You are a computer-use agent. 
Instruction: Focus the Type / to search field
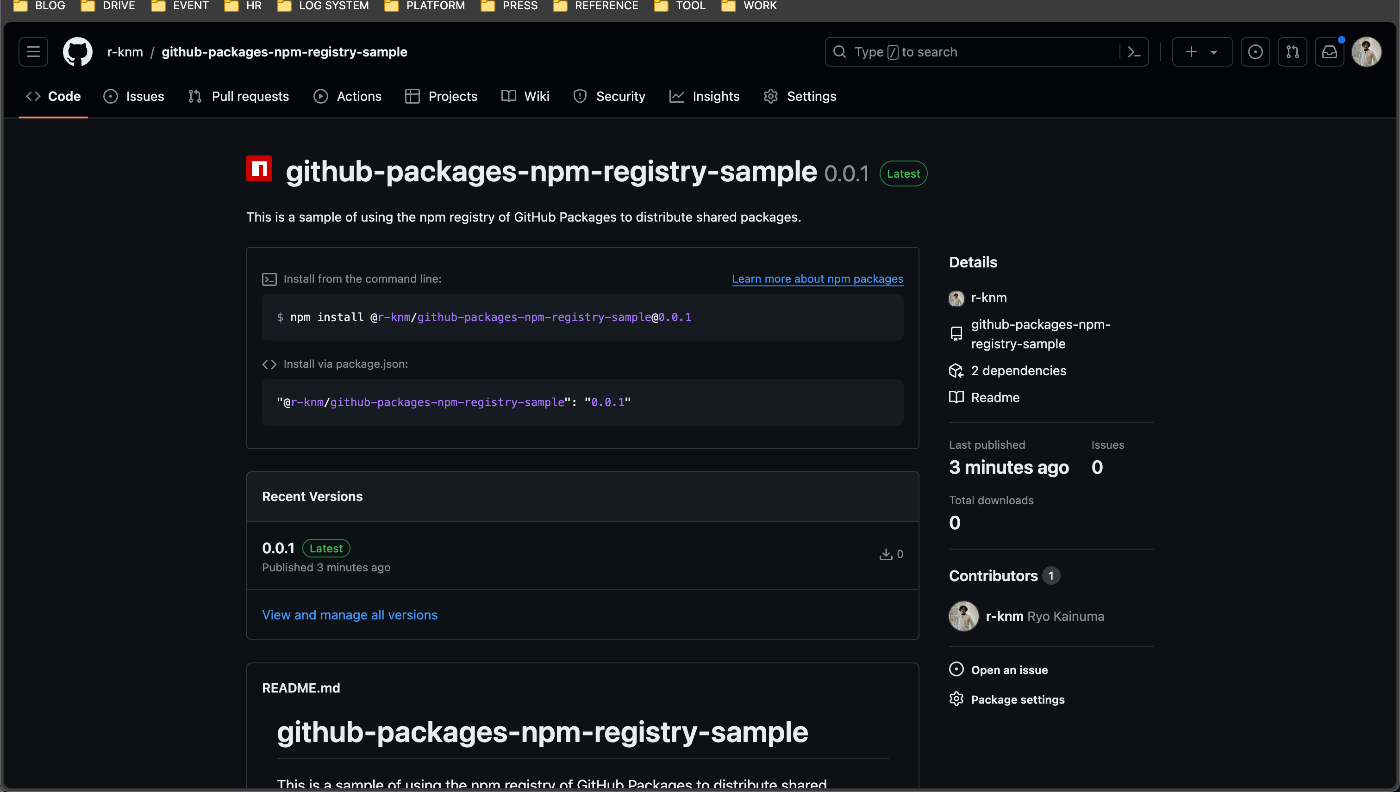click(987, 52)
